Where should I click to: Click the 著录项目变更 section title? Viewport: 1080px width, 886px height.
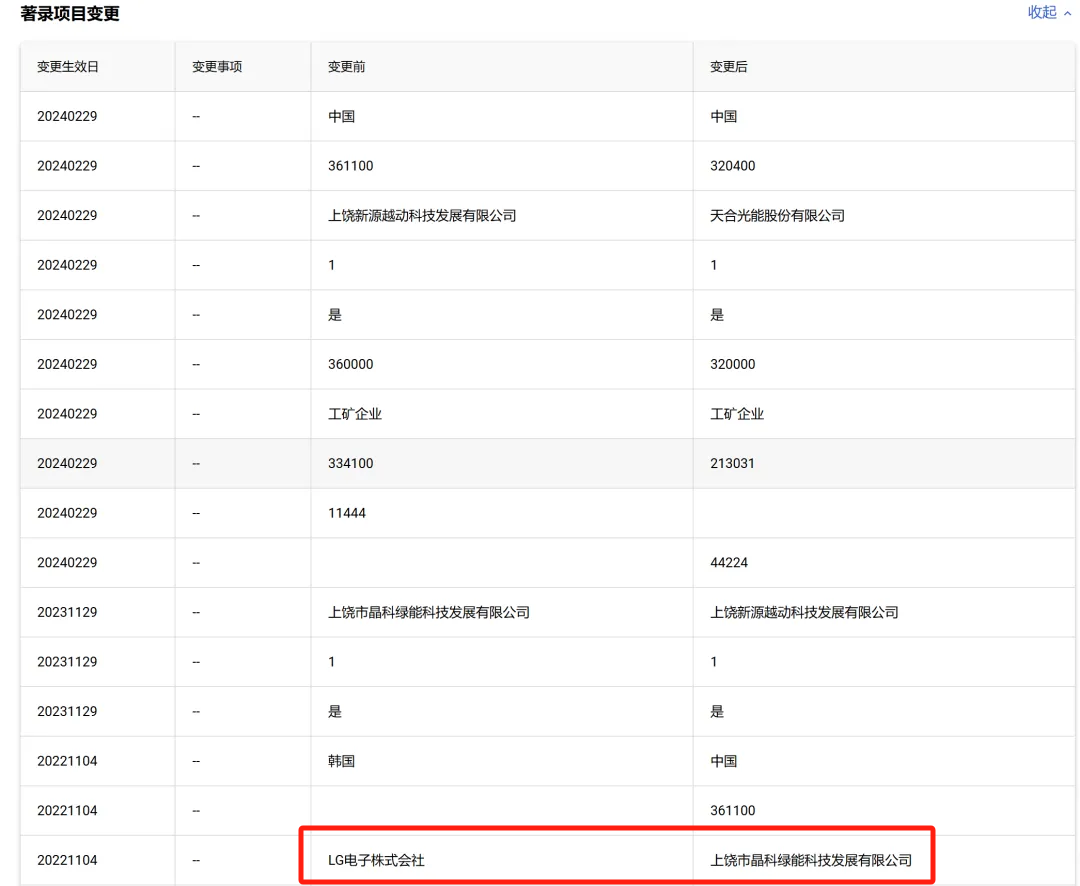(68, 14)
